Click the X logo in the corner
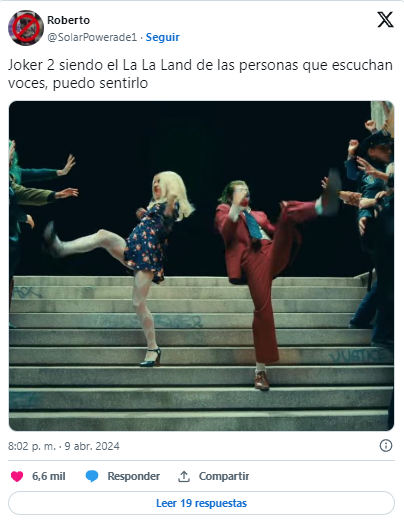 385,19
